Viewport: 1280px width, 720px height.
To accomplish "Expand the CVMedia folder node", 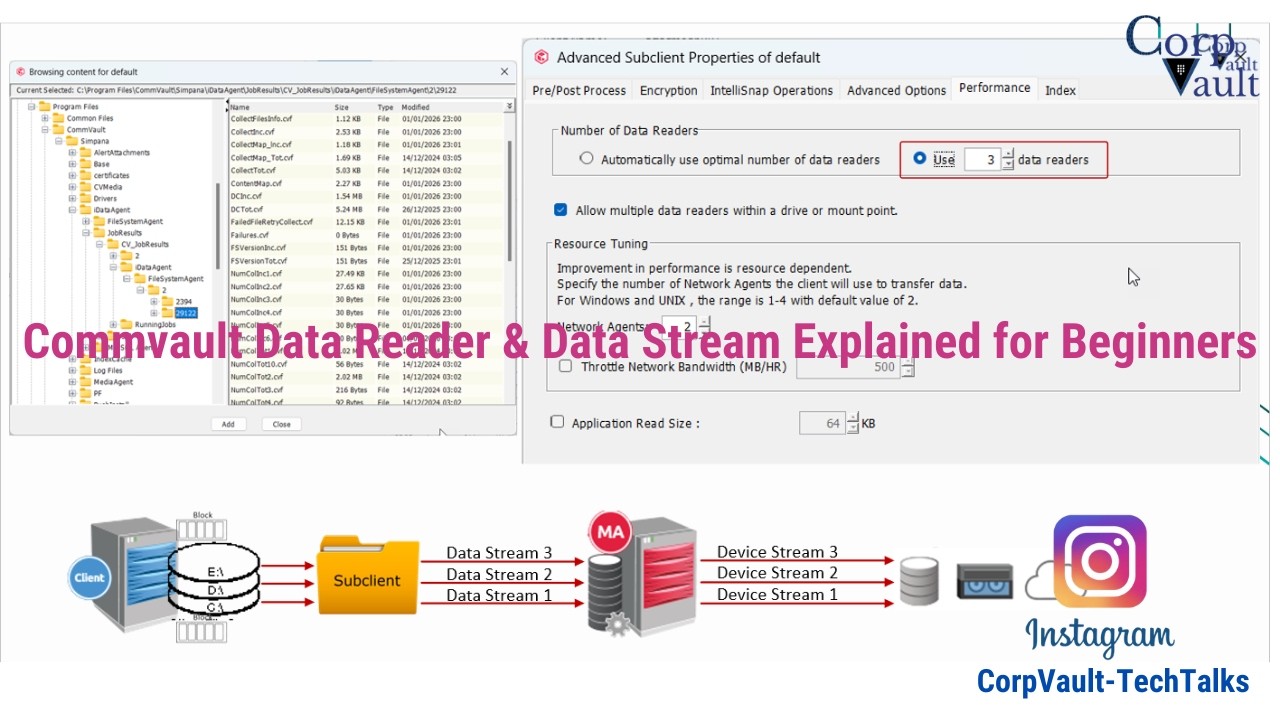I will point(72,187).
